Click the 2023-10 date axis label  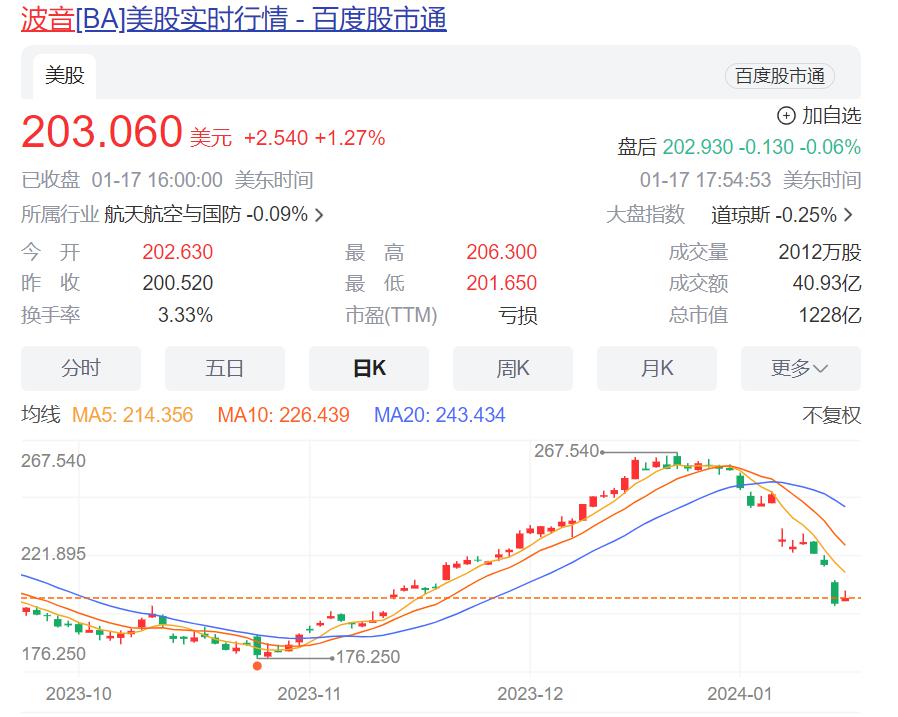(79, 694)
